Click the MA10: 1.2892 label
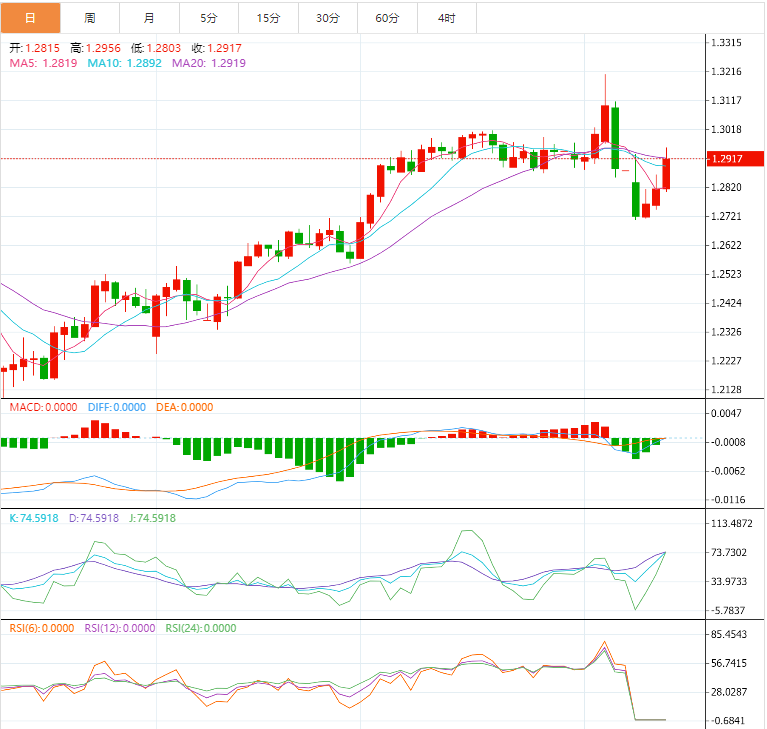The height and width of the screenshot is (729, 767). tap(125, 63)
